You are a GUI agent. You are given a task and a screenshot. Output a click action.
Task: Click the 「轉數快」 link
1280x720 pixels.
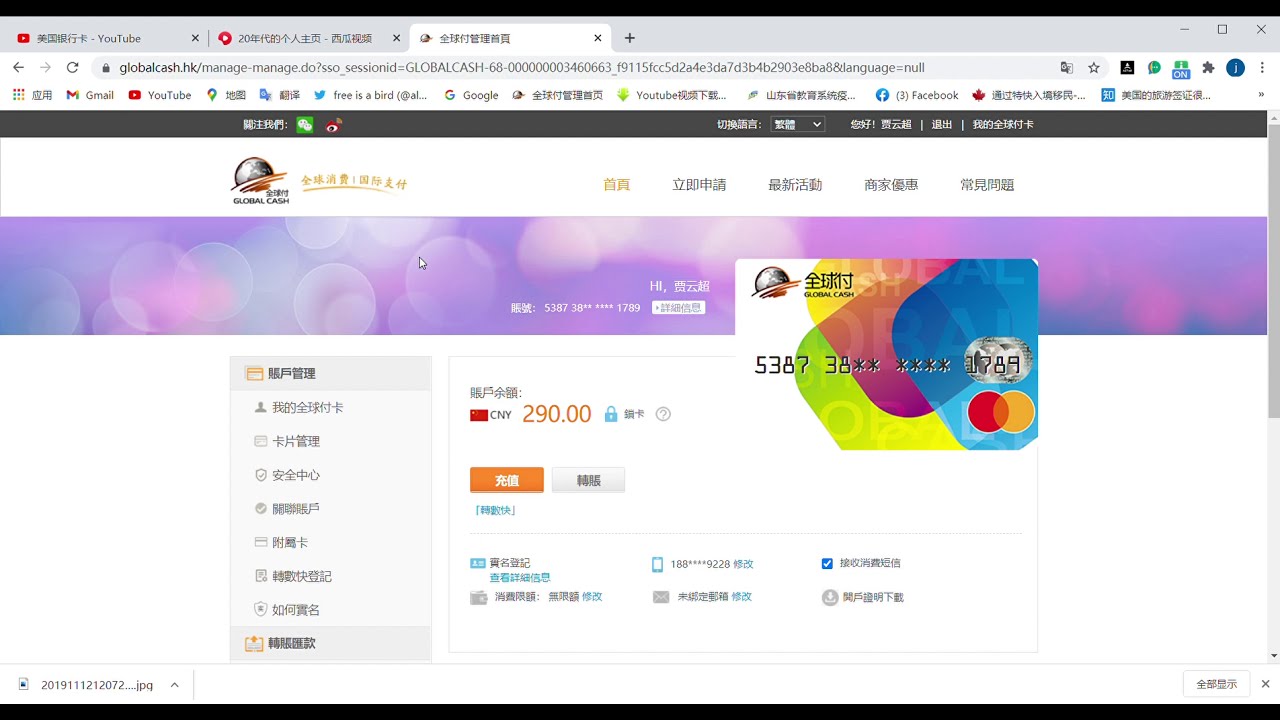pyautogui.click(x=495, y=510)
